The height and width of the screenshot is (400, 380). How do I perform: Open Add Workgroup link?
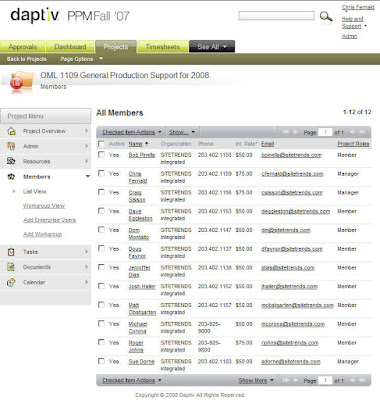tap(42, 234)
